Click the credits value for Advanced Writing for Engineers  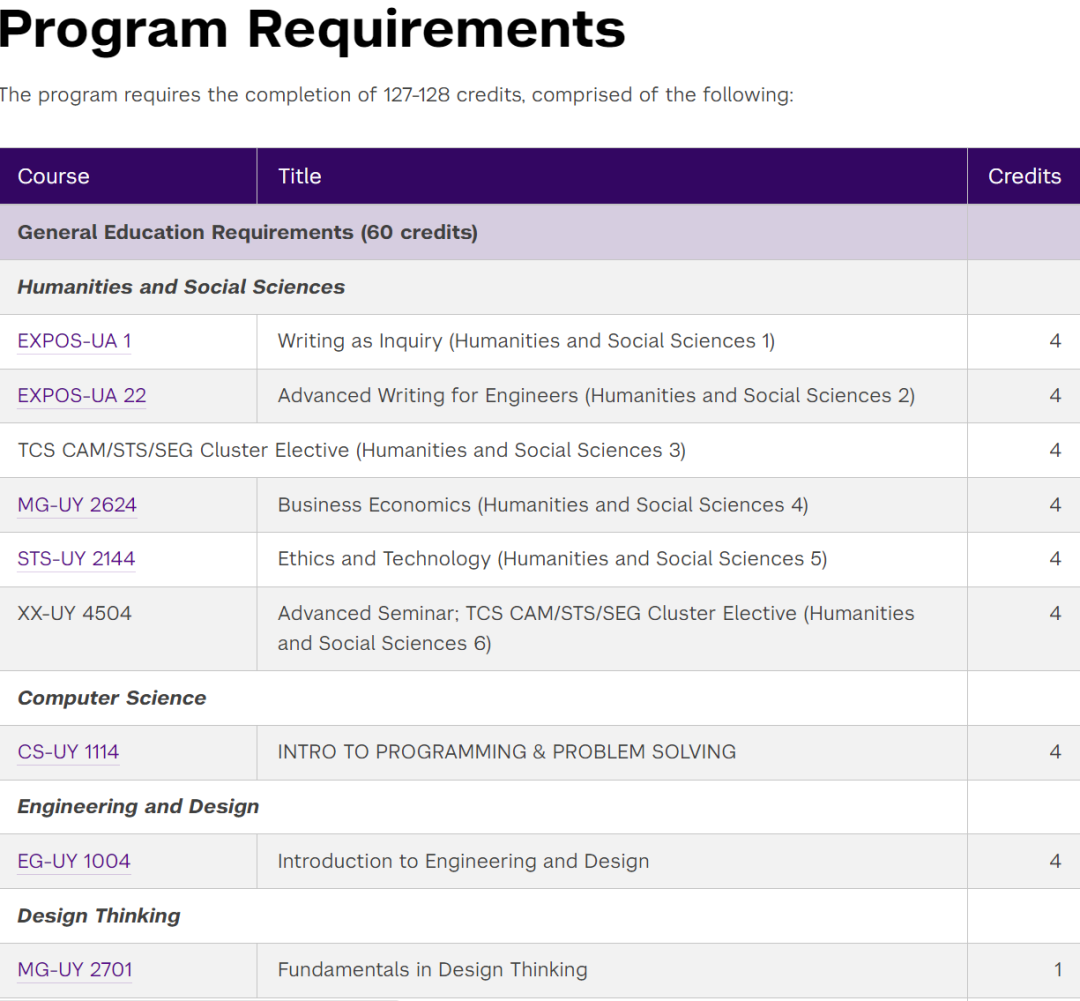click(1055, 395)
